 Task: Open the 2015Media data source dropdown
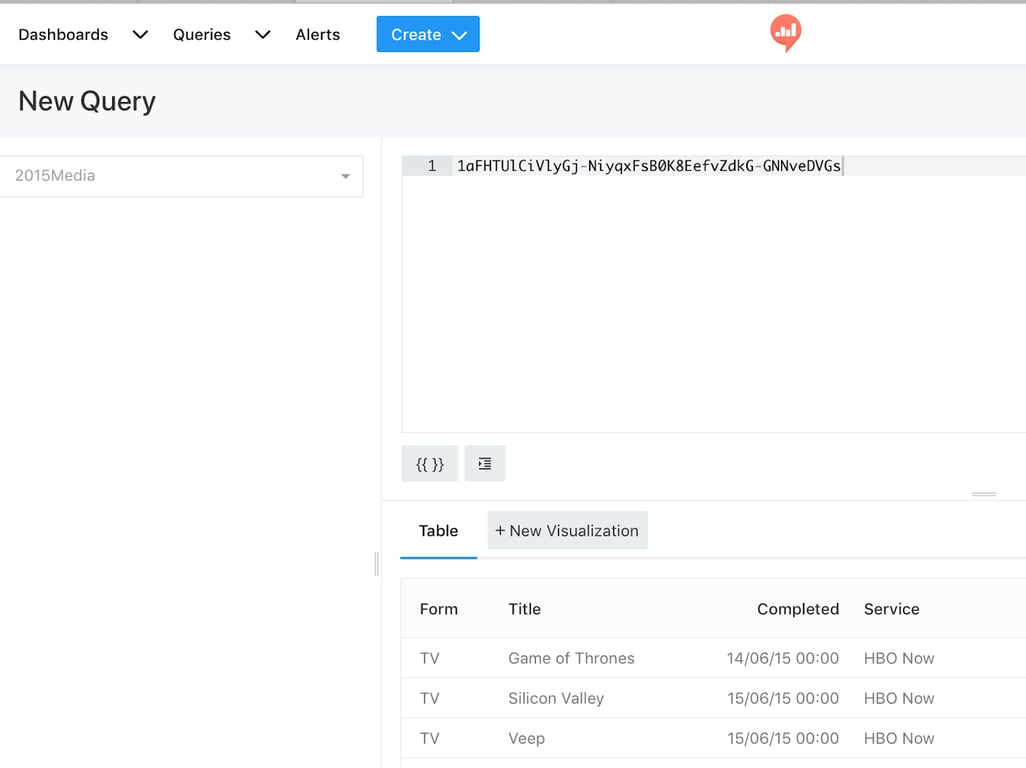(x=181, y=176)
